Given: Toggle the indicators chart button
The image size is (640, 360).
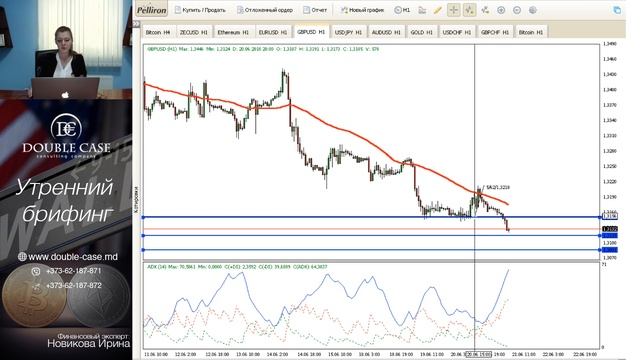Looking at the screenshot, I should click(469, 10).
